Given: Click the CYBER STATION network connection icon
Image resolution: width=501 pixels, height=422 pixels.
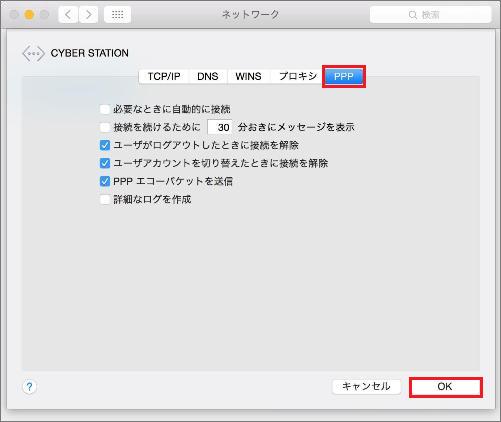Looking at the screenshot, I should click(33, 53).
